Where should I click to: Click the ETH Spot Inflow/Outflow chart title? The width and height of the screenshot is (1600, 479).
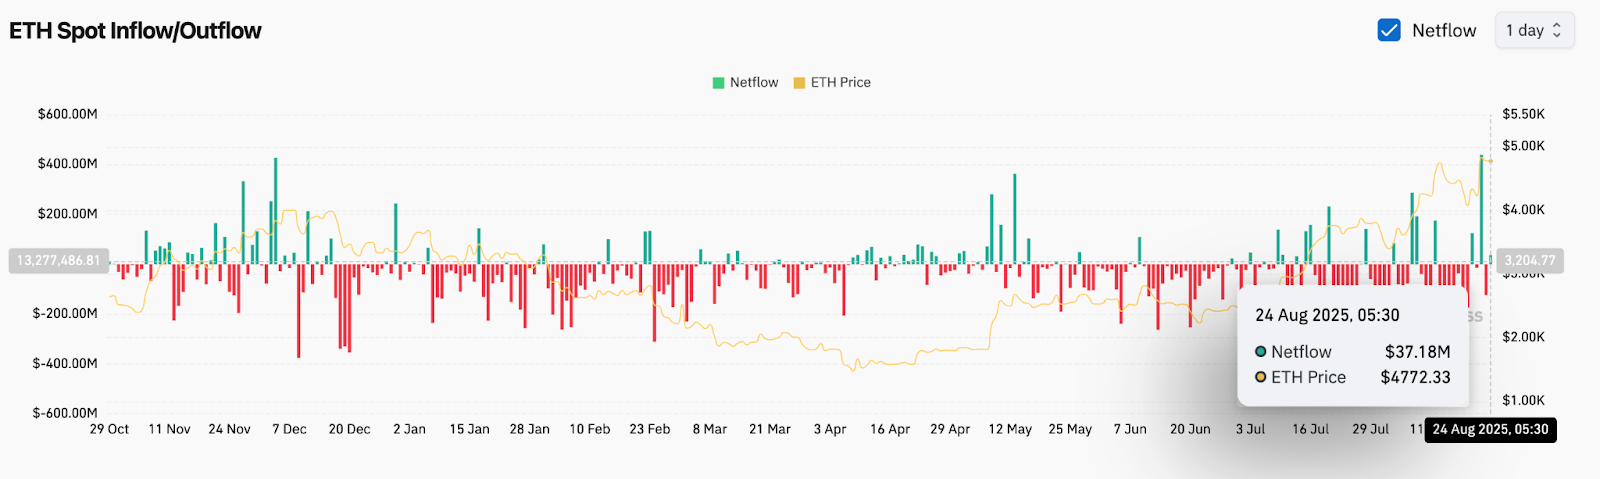135,31
